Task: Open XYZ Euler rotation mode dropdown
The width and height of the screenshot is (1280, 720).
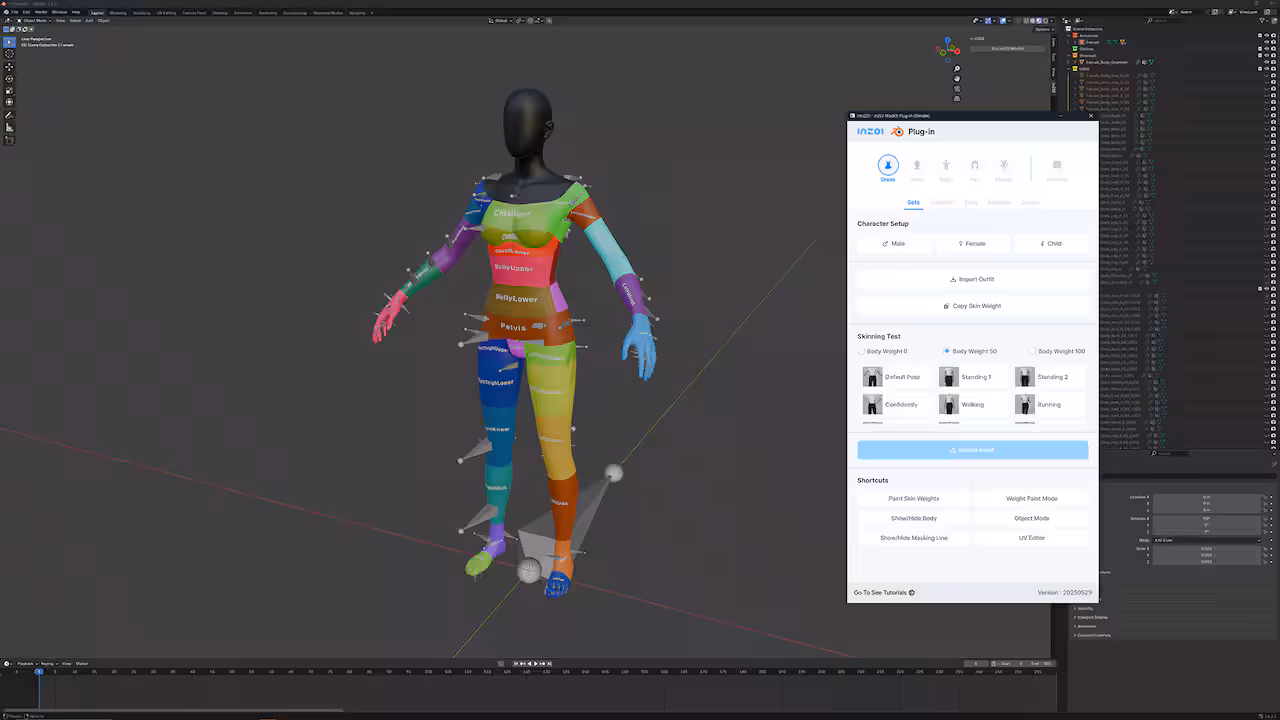Action: [x=1206, y=540]
